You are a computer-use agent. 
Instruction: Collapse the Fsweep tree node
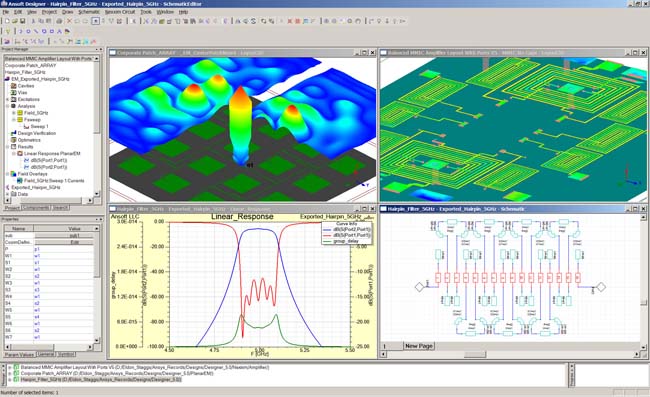pos(14,120)
